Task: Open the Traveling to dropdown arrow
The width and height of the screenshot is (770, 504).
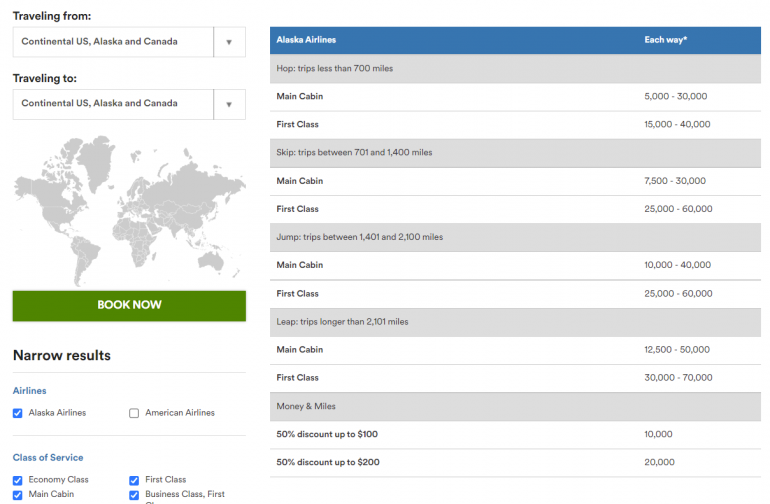Action: [229, 104]
